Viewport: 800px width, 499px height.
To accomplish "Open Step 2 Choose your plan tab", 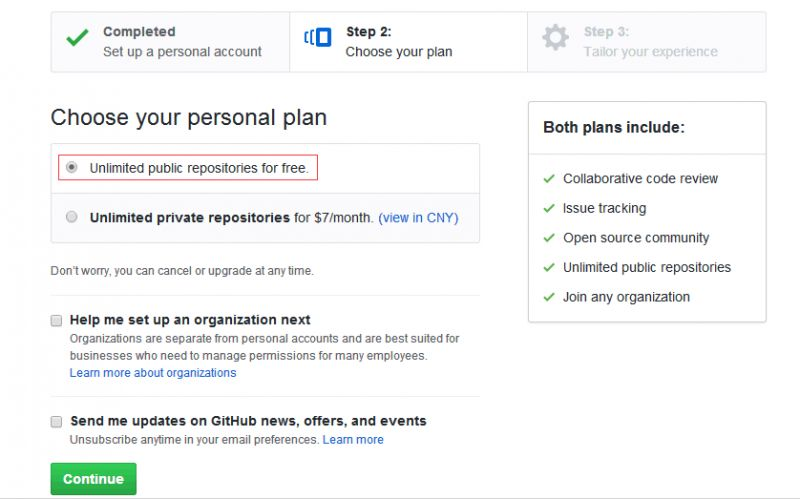I will pyautogui.click(x=408, y=42).
